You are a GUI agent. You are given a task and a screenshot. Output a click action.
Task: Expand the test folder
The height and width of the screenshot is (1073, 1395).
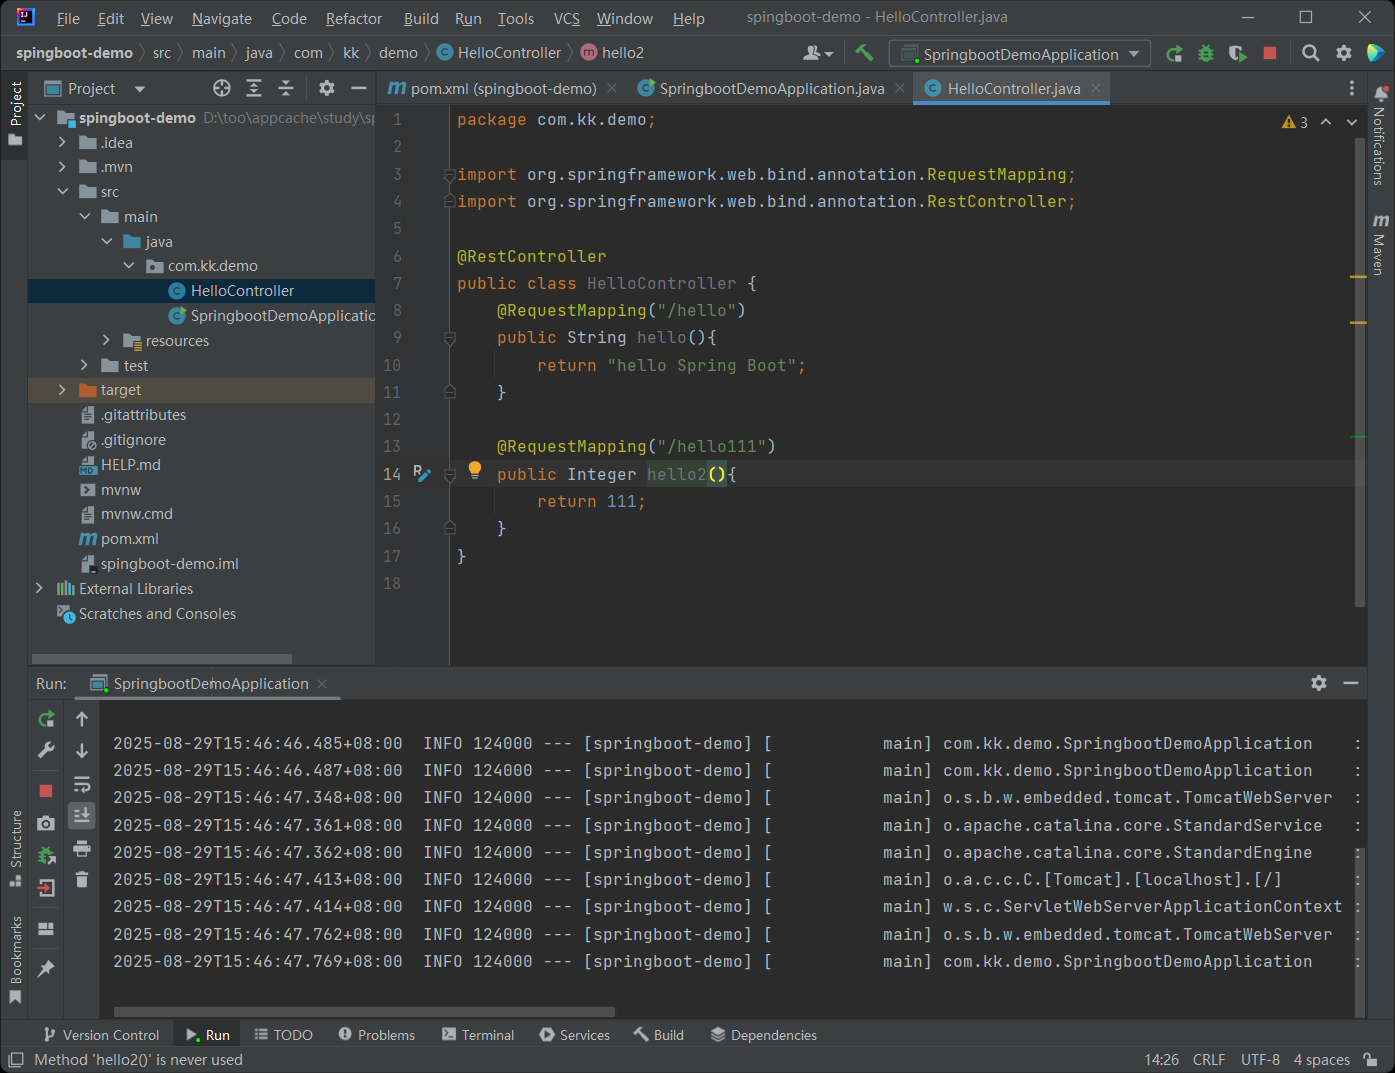tap(84, 366)
